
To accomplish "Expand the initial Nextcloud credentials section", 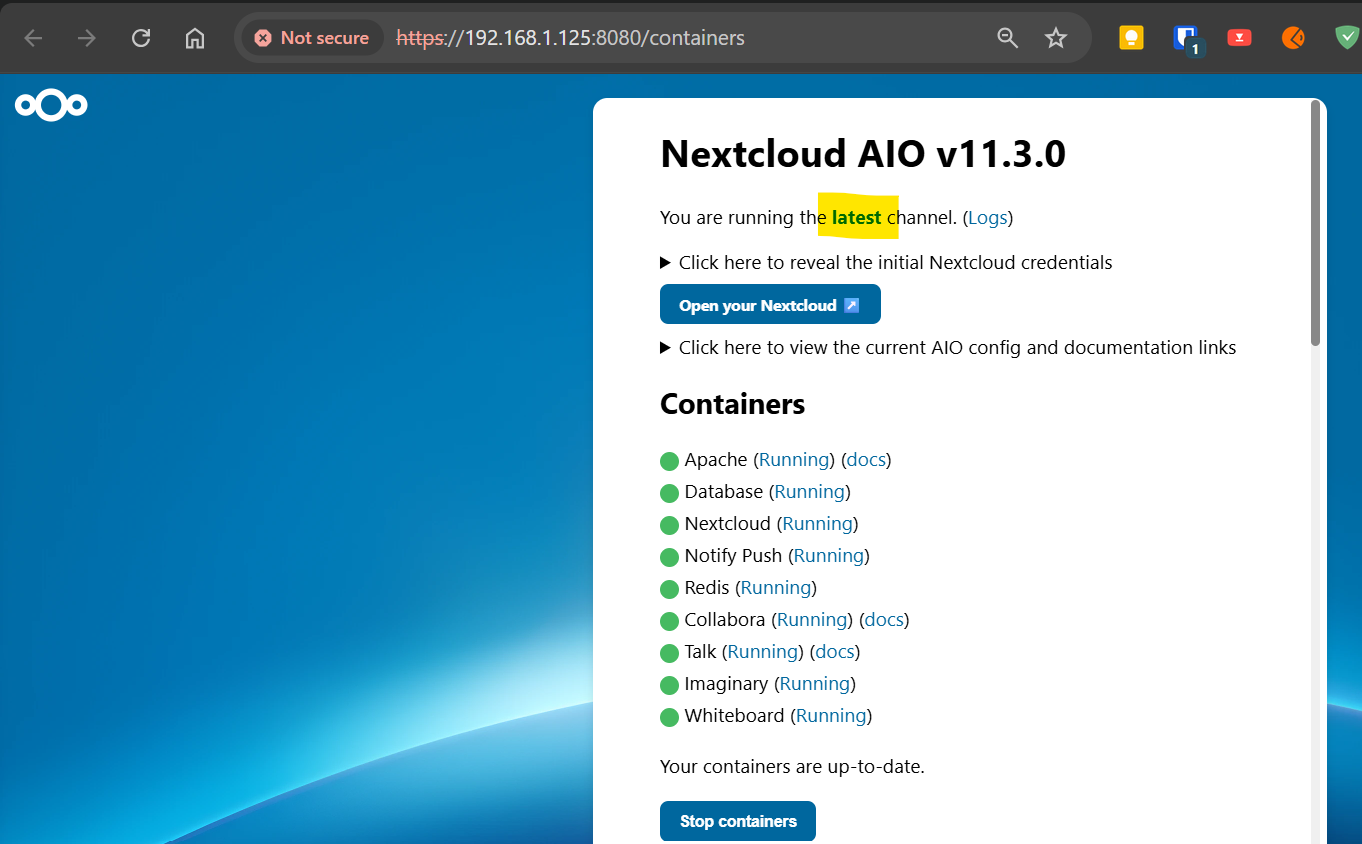I will [886, 263].
